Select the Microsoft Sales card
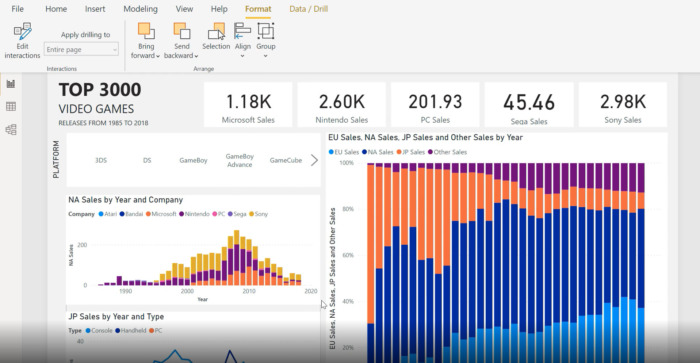The width and height of the screenshot is (700, 363). (x=248, y=104)
